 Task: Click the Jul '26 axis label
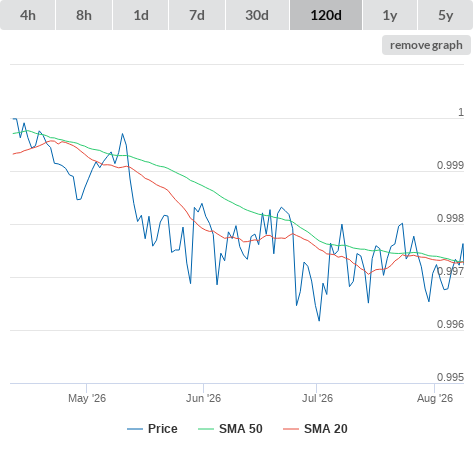pos(317,398)
